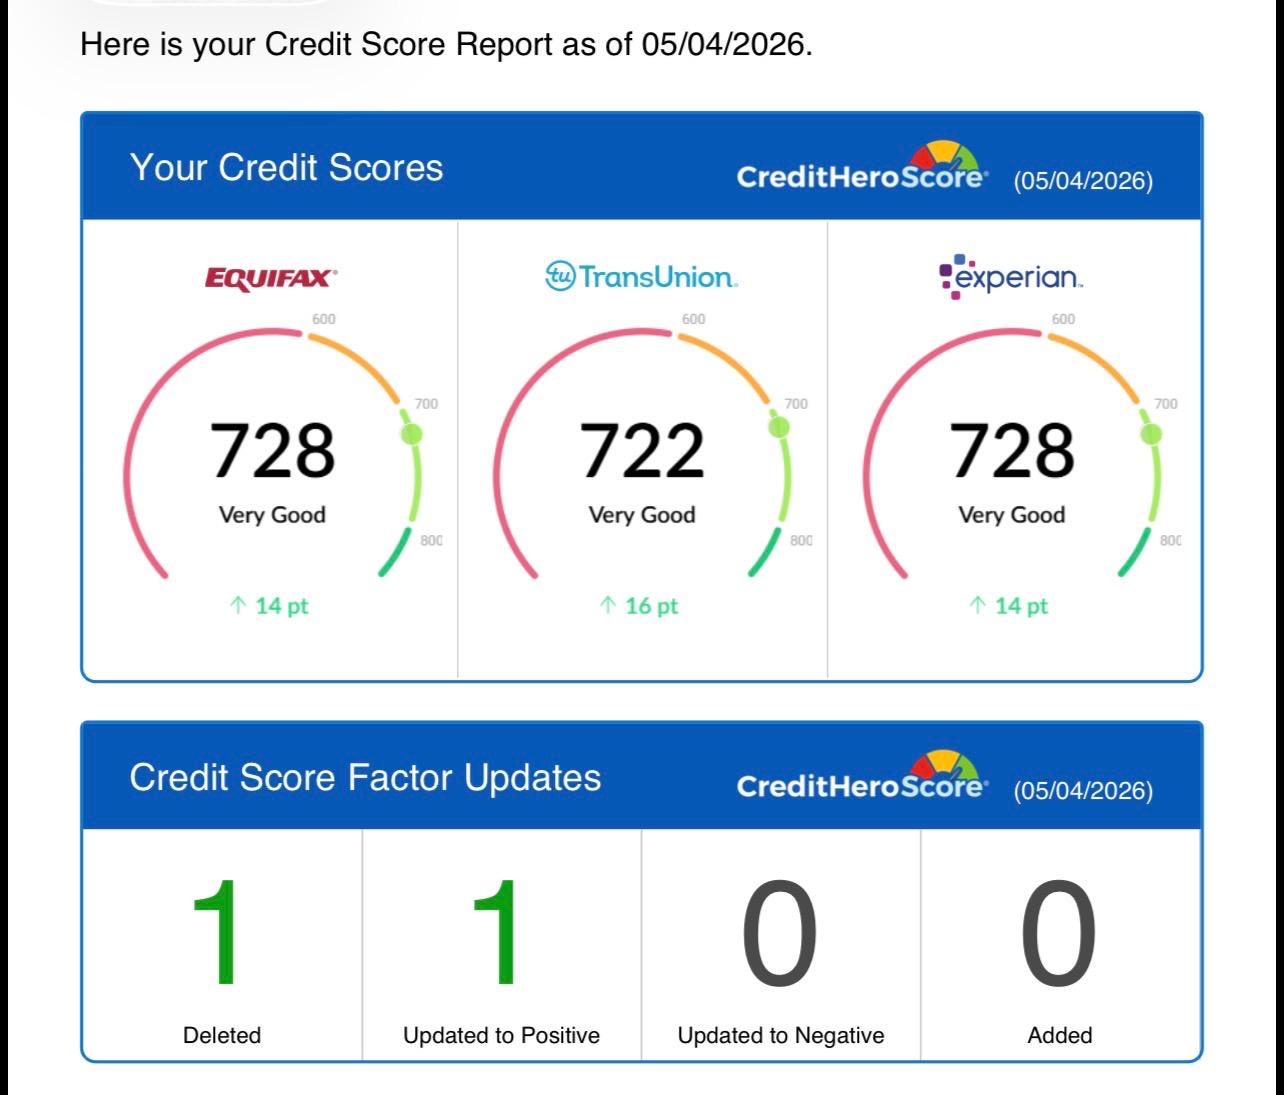The image size is (1284, 1095).
Task: Click the 700 mark on the TransUnion gauge
Action: [x=796, y=404]
